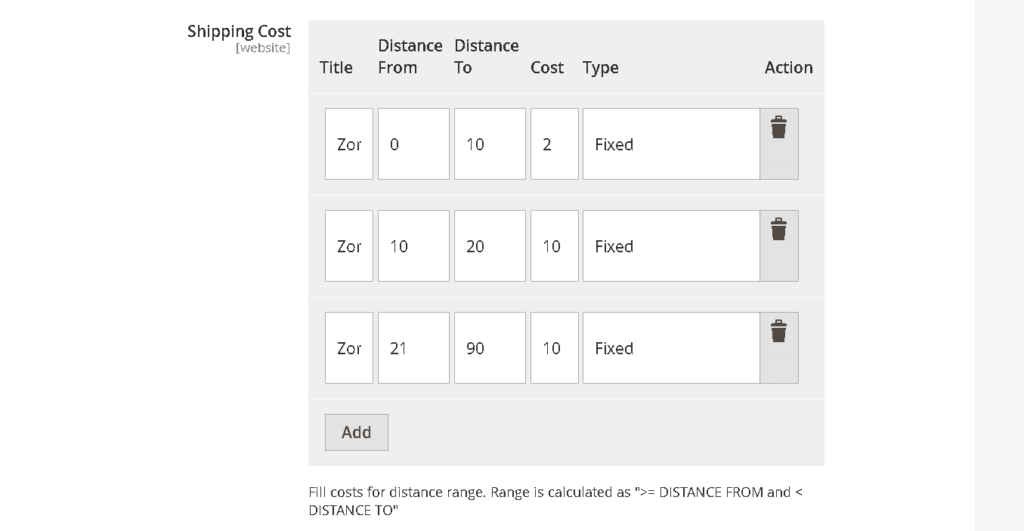Viewport: 1024px width, 531px height.
Task: Open Type dropdown in third row
Action: [x=670, y=348]
